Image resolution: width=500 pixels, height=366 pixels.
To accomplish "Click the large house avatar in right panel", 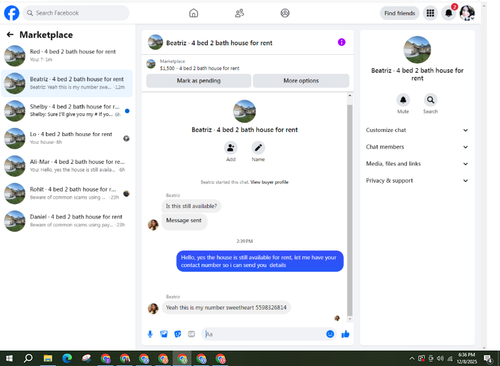I will click(x=417, y=50).
